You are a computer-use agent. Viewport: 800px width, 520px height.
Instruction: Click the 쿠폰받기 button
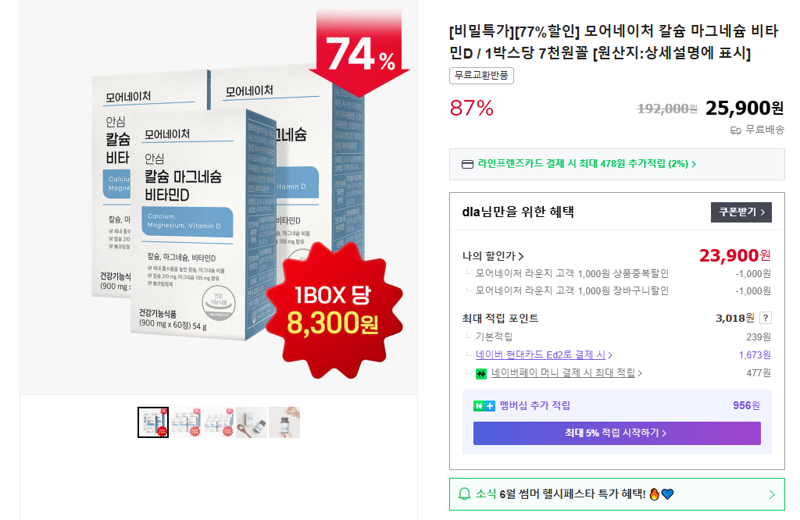pyautogui.click(x=741, y=212)
